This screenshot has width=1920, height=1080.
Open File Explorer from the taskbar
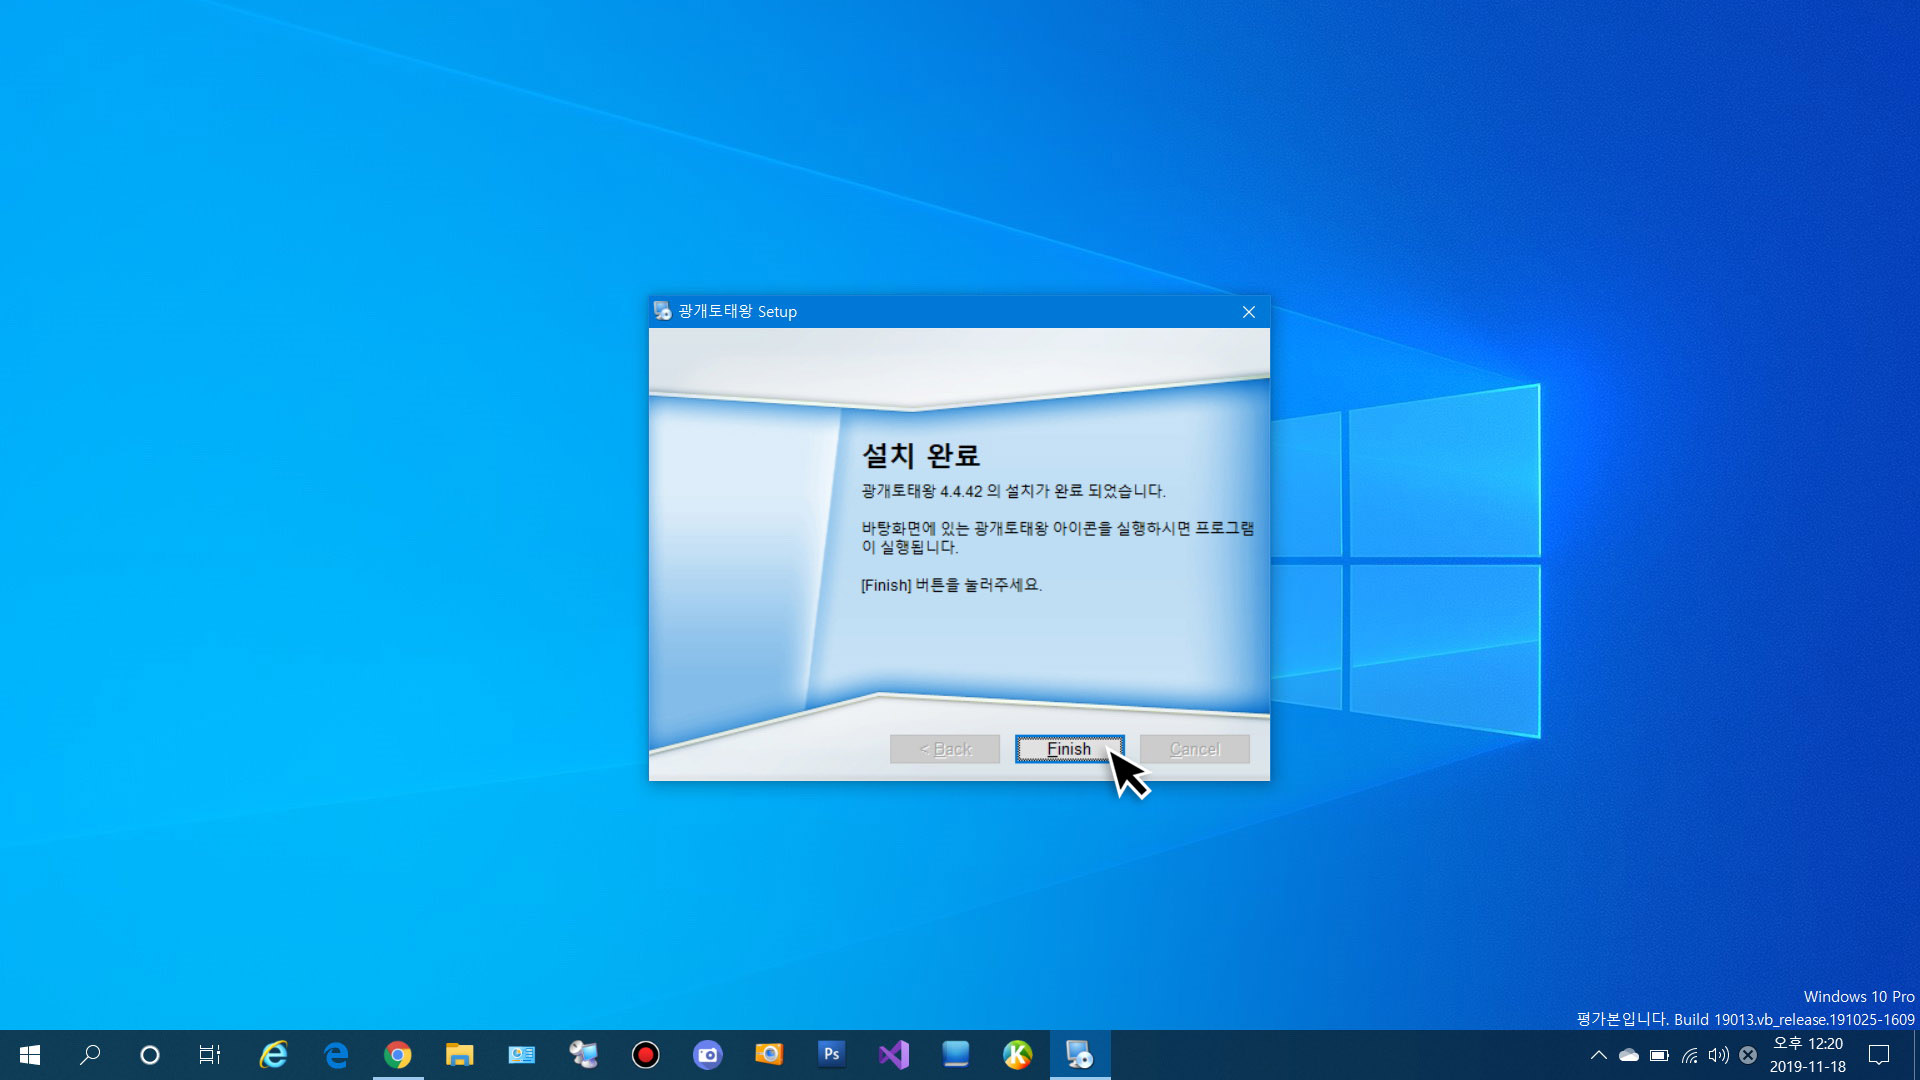click(x=459, y=1055)
